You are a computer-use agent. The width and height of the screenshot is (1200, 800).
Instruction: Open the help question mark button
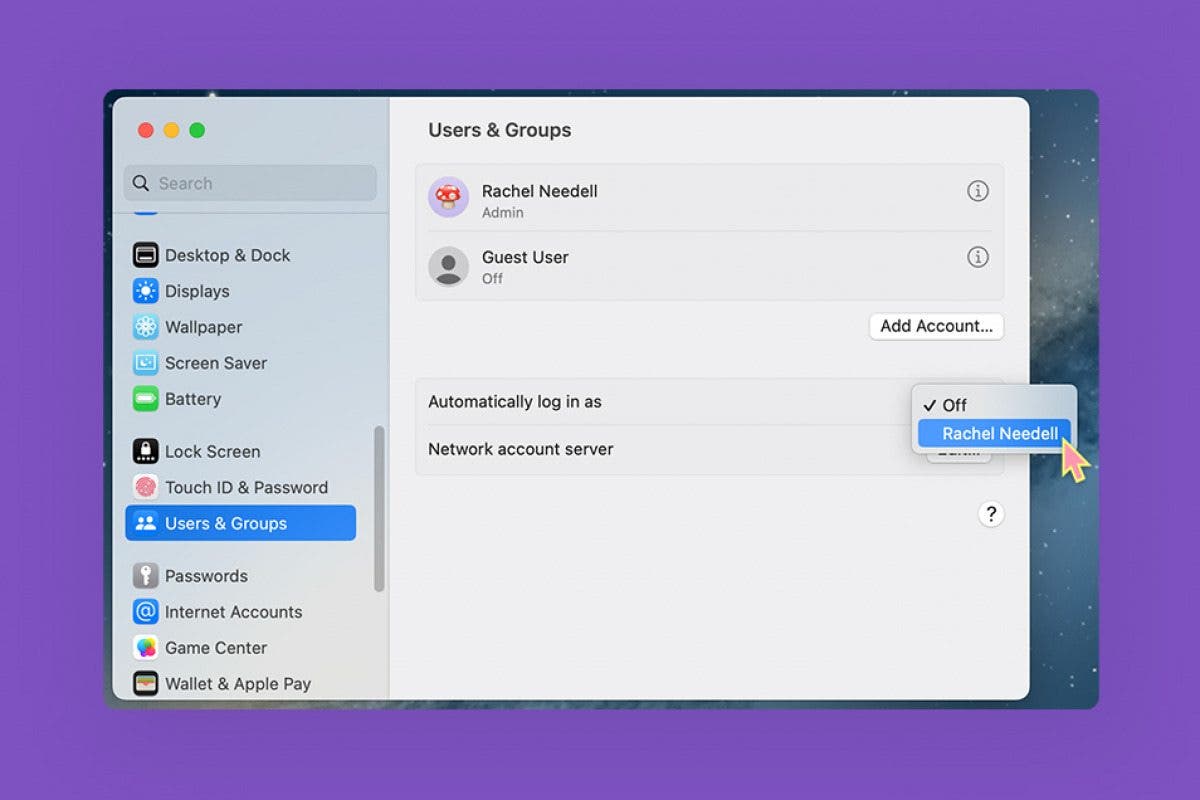pyautogui.click(x=991, y=514)
